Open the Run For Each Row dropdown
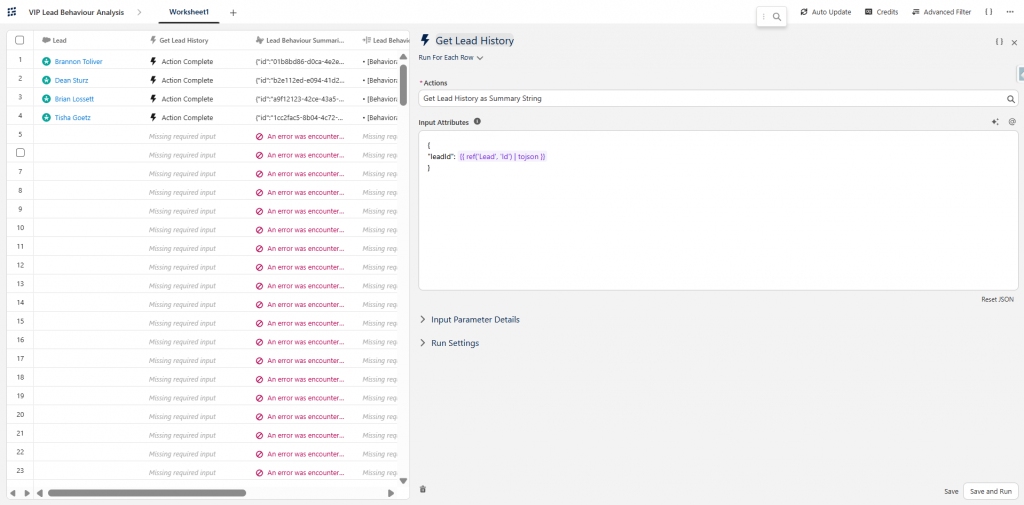Image resolution: width=1024 pixels, height=505 pixels. click(x=451, y=57)
